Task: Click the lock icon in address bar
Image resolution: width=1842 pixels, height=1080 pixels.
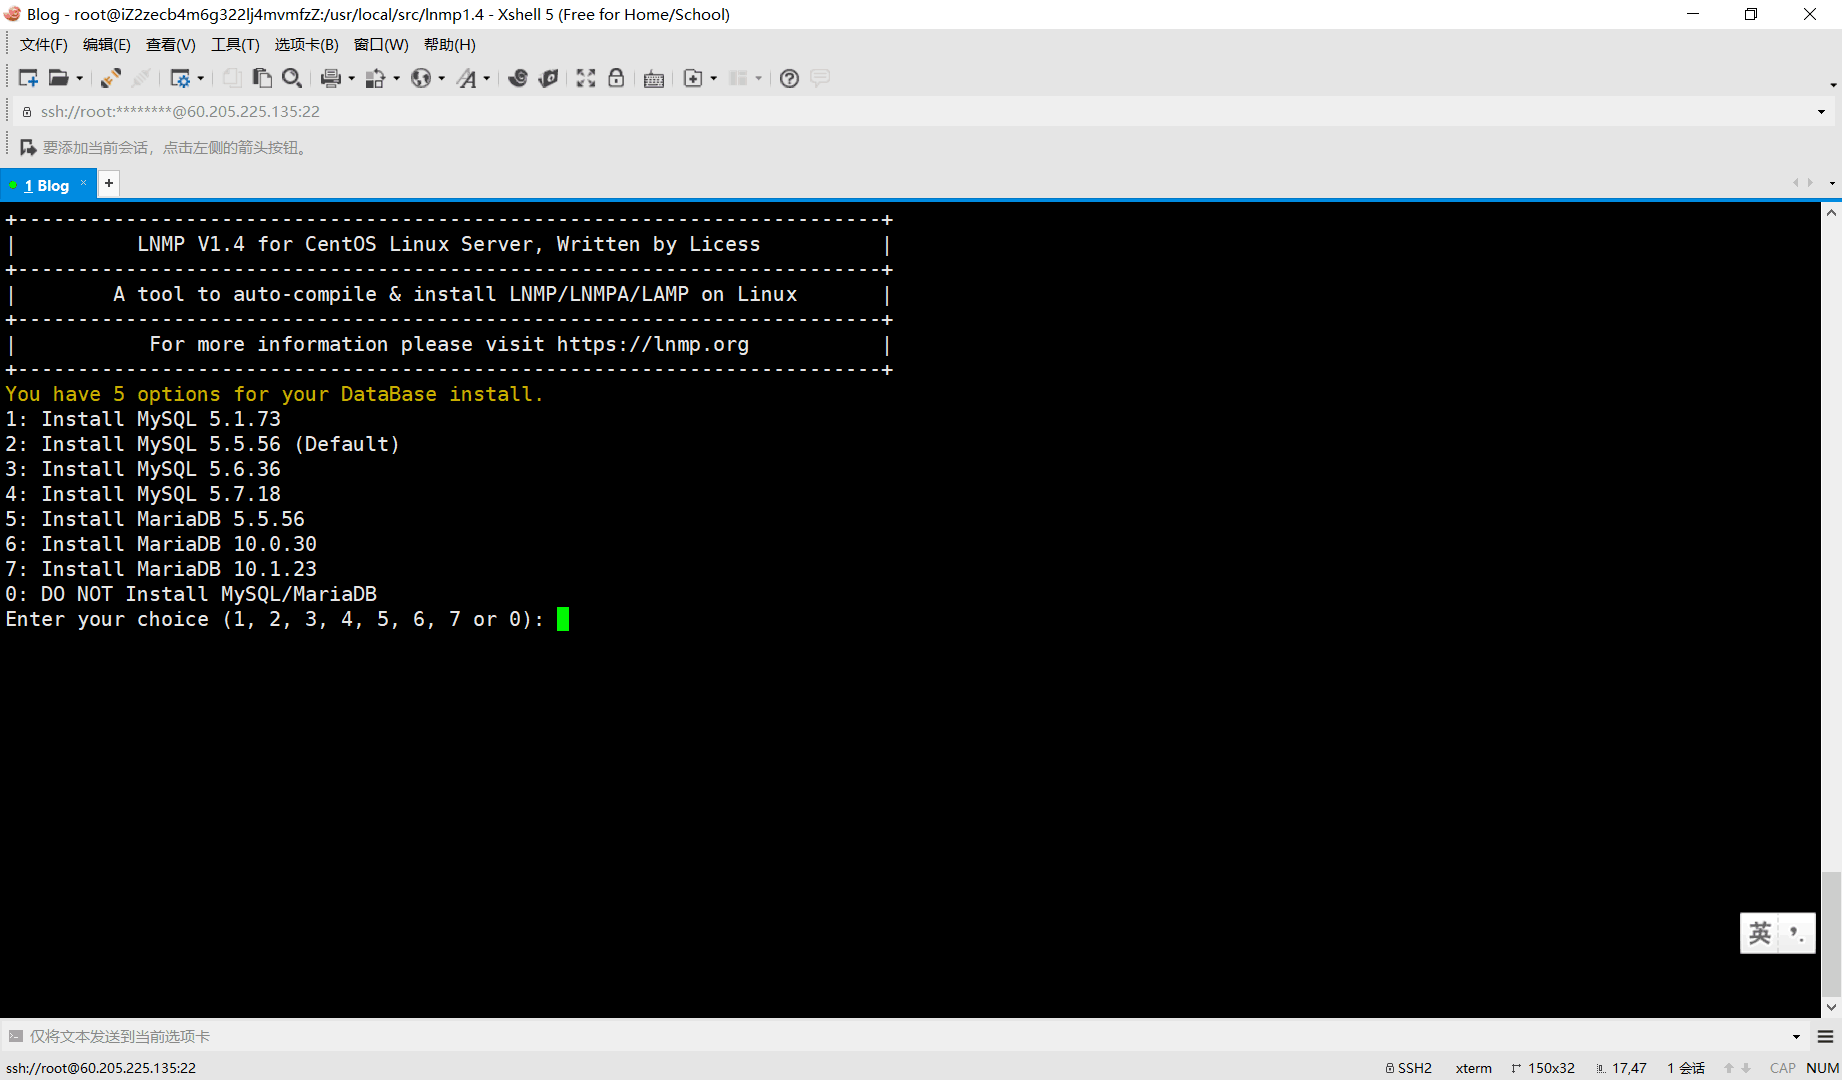Action: point(27,112)
